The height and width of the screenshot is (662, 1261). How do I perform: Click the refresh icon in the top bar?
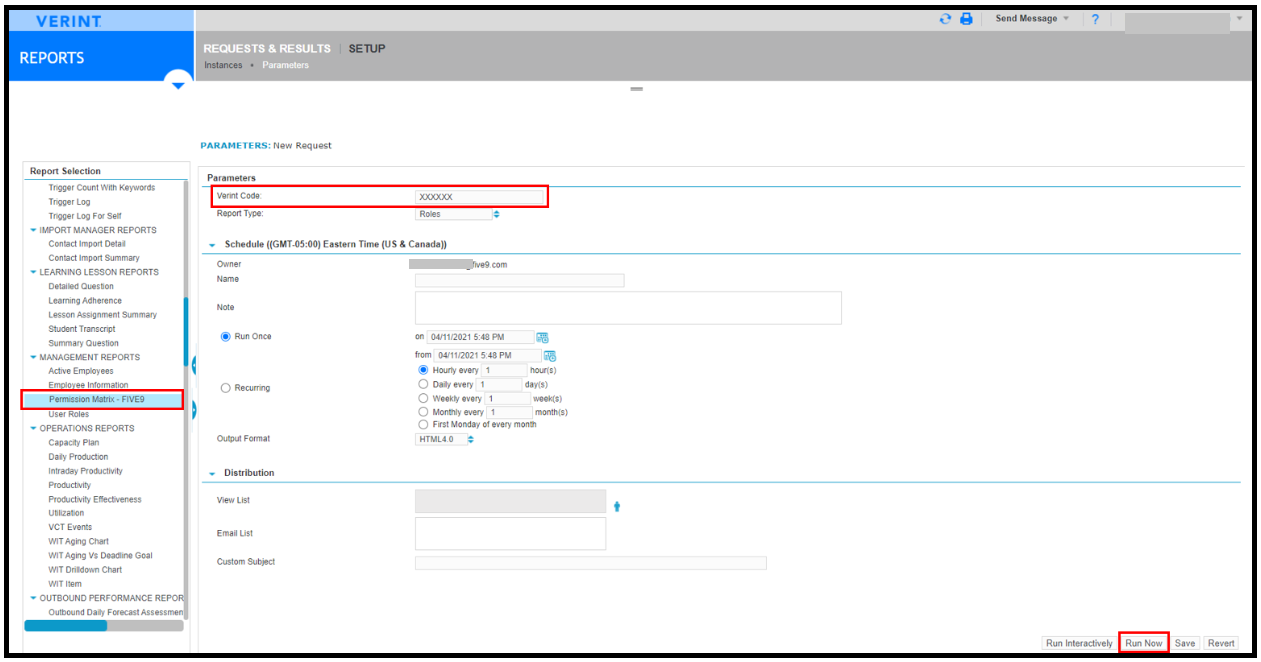pyautogui.click(x=946, y=19)
